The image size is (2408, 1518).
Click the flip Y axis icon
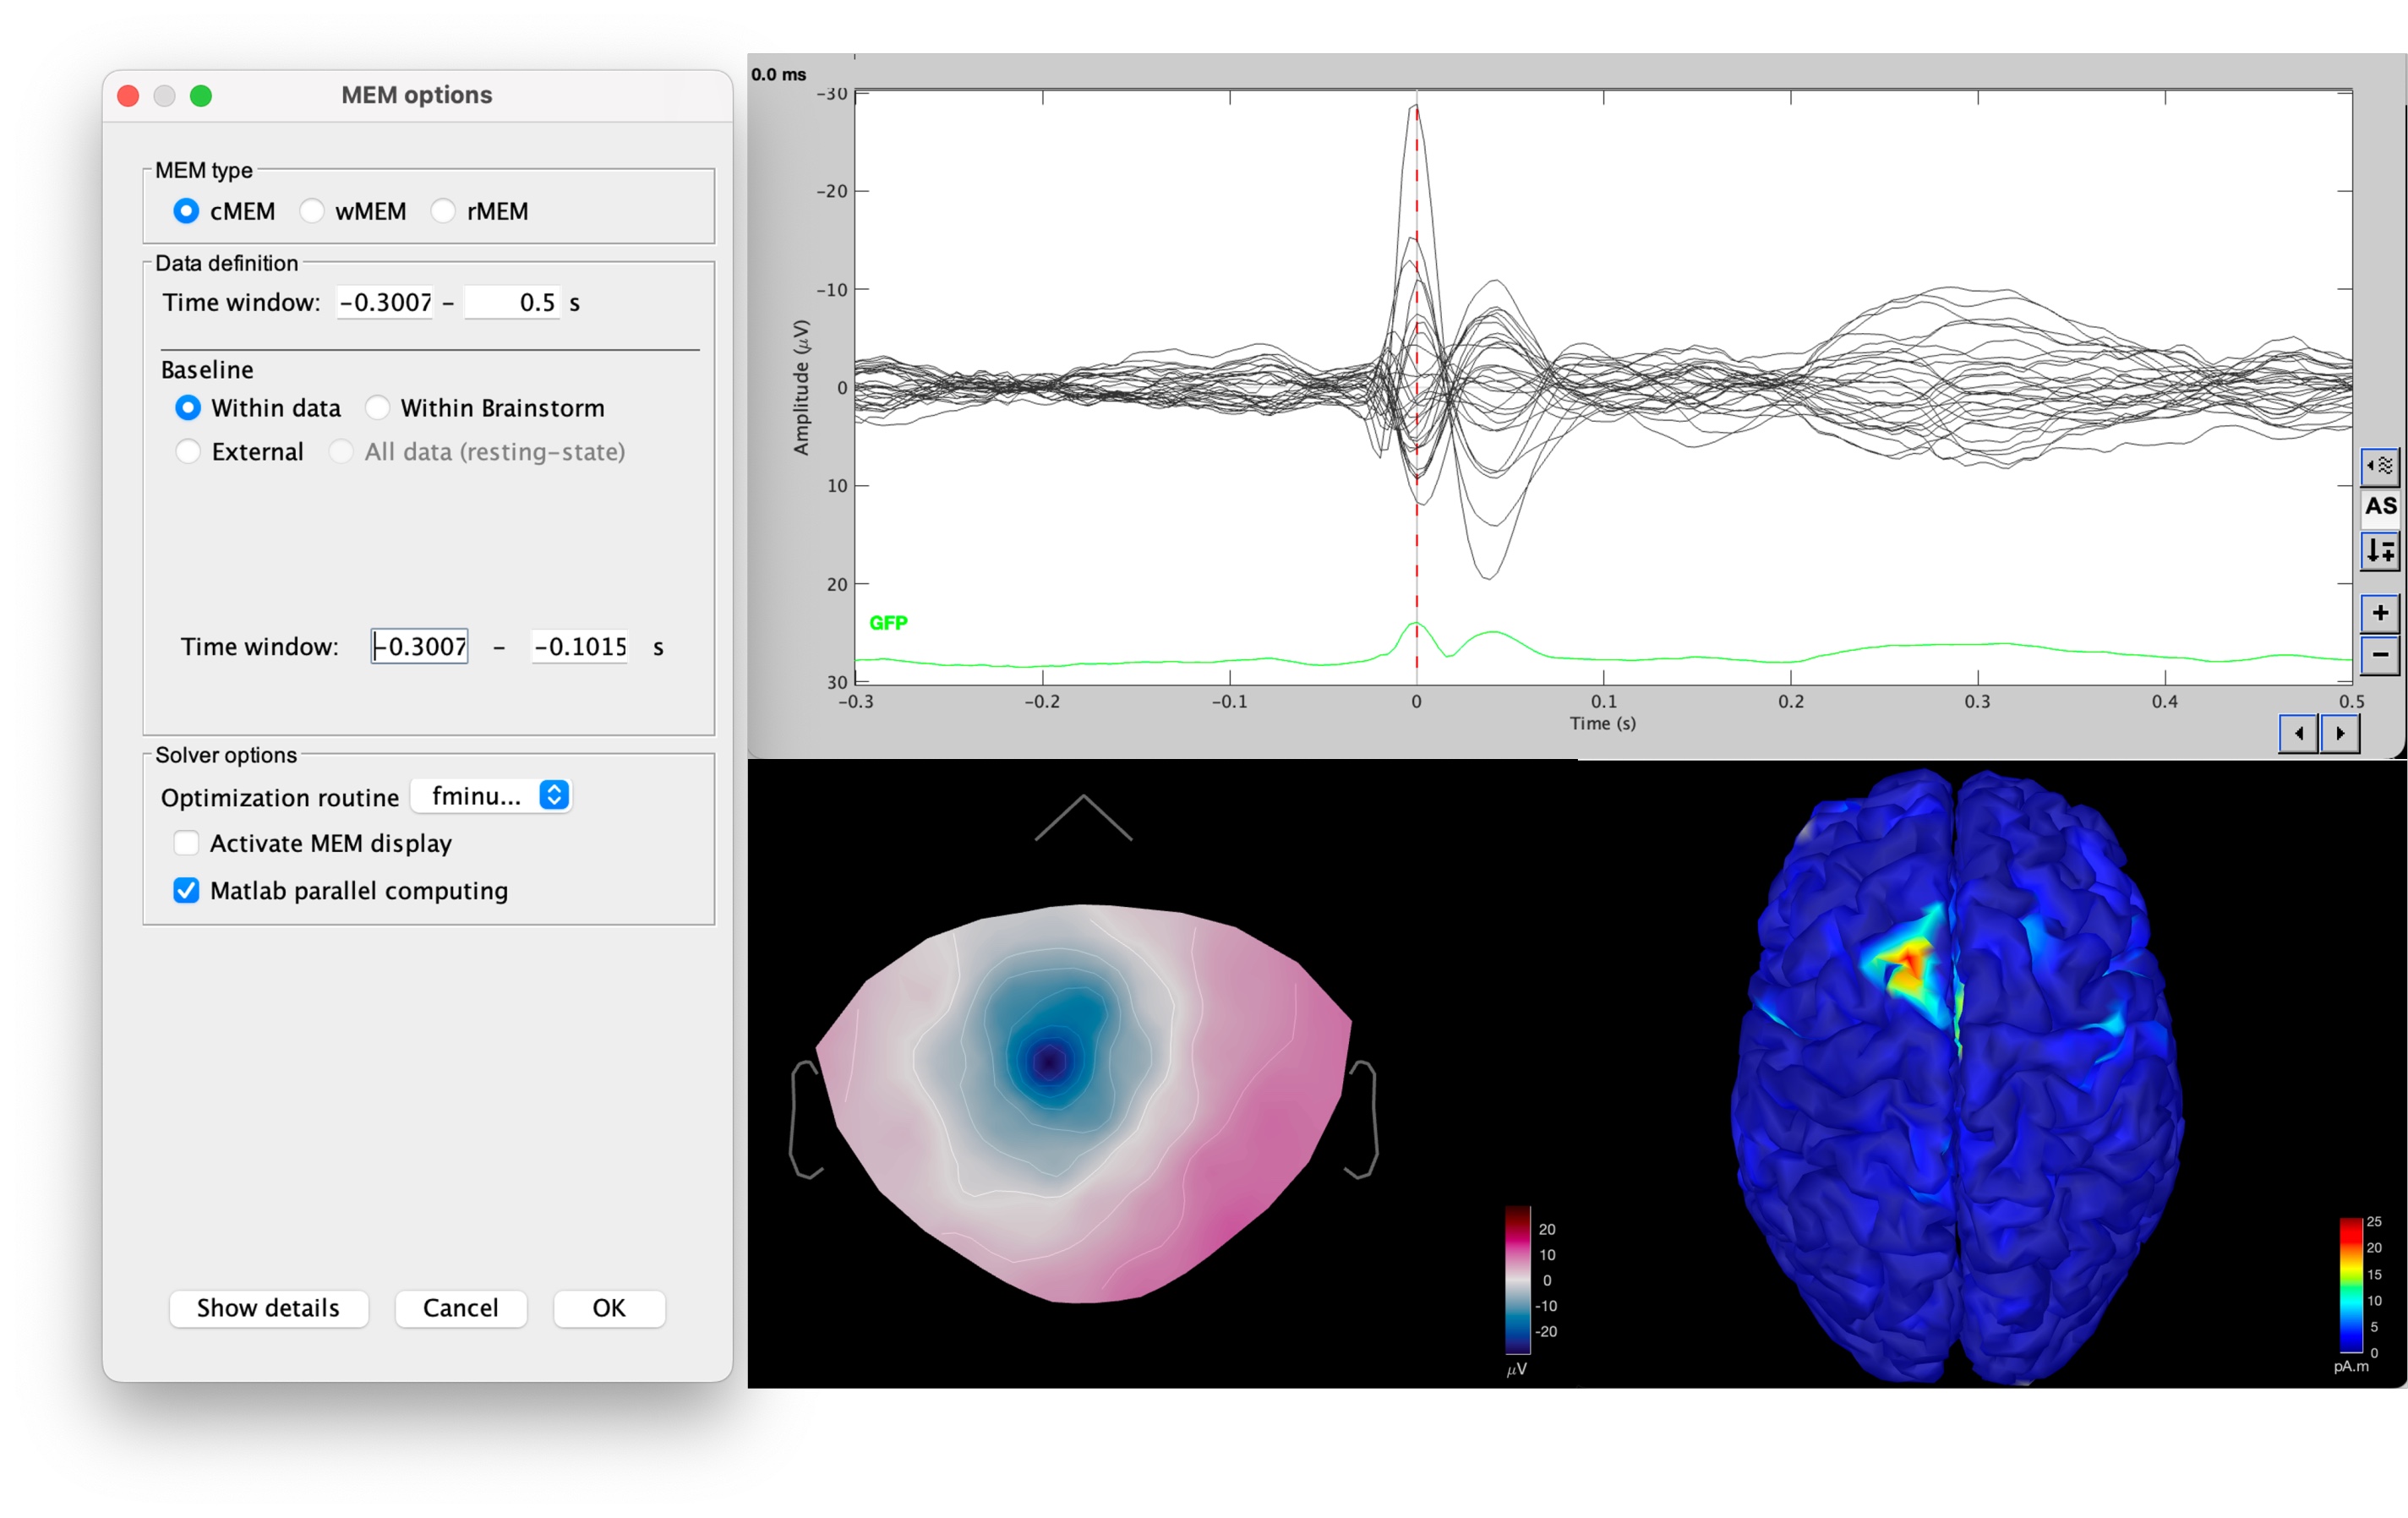(x=2379, y=550)
